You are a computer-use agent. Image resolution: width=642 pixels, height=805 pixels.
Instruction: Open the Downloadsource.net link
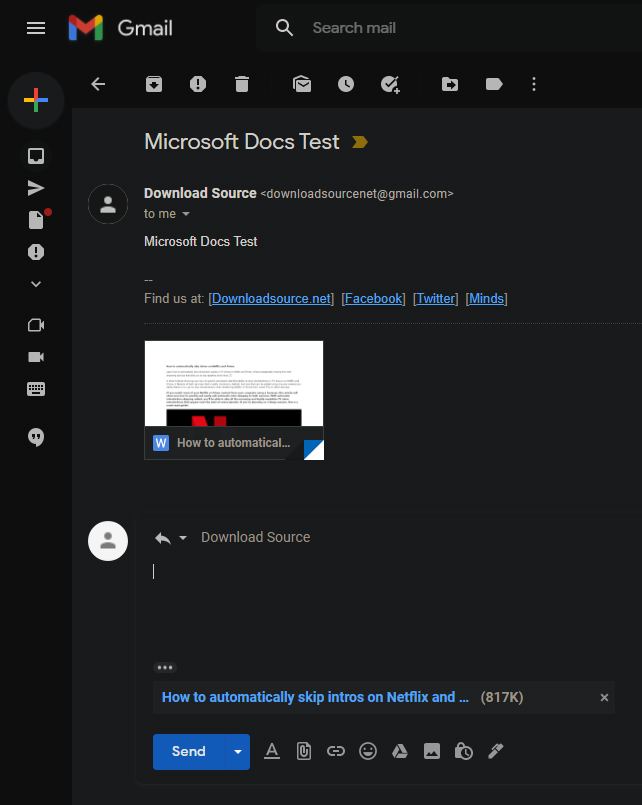271,298
